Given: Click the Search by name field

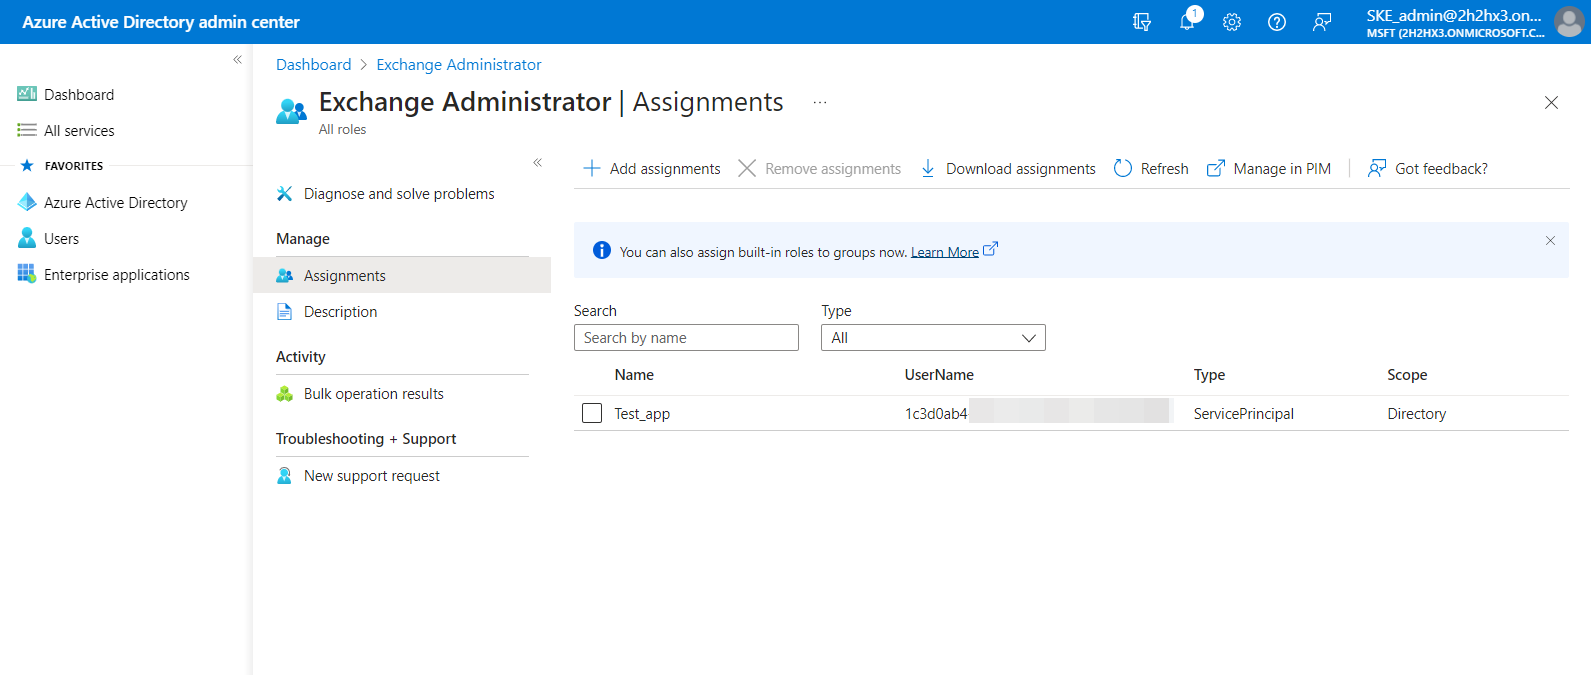Looking at the screenshot, I should point(686,338).
